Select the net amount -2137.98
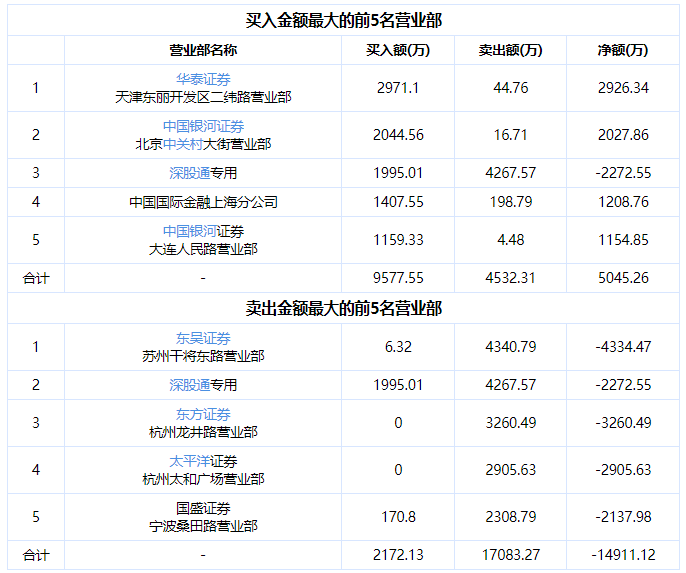 coord(623,517)
